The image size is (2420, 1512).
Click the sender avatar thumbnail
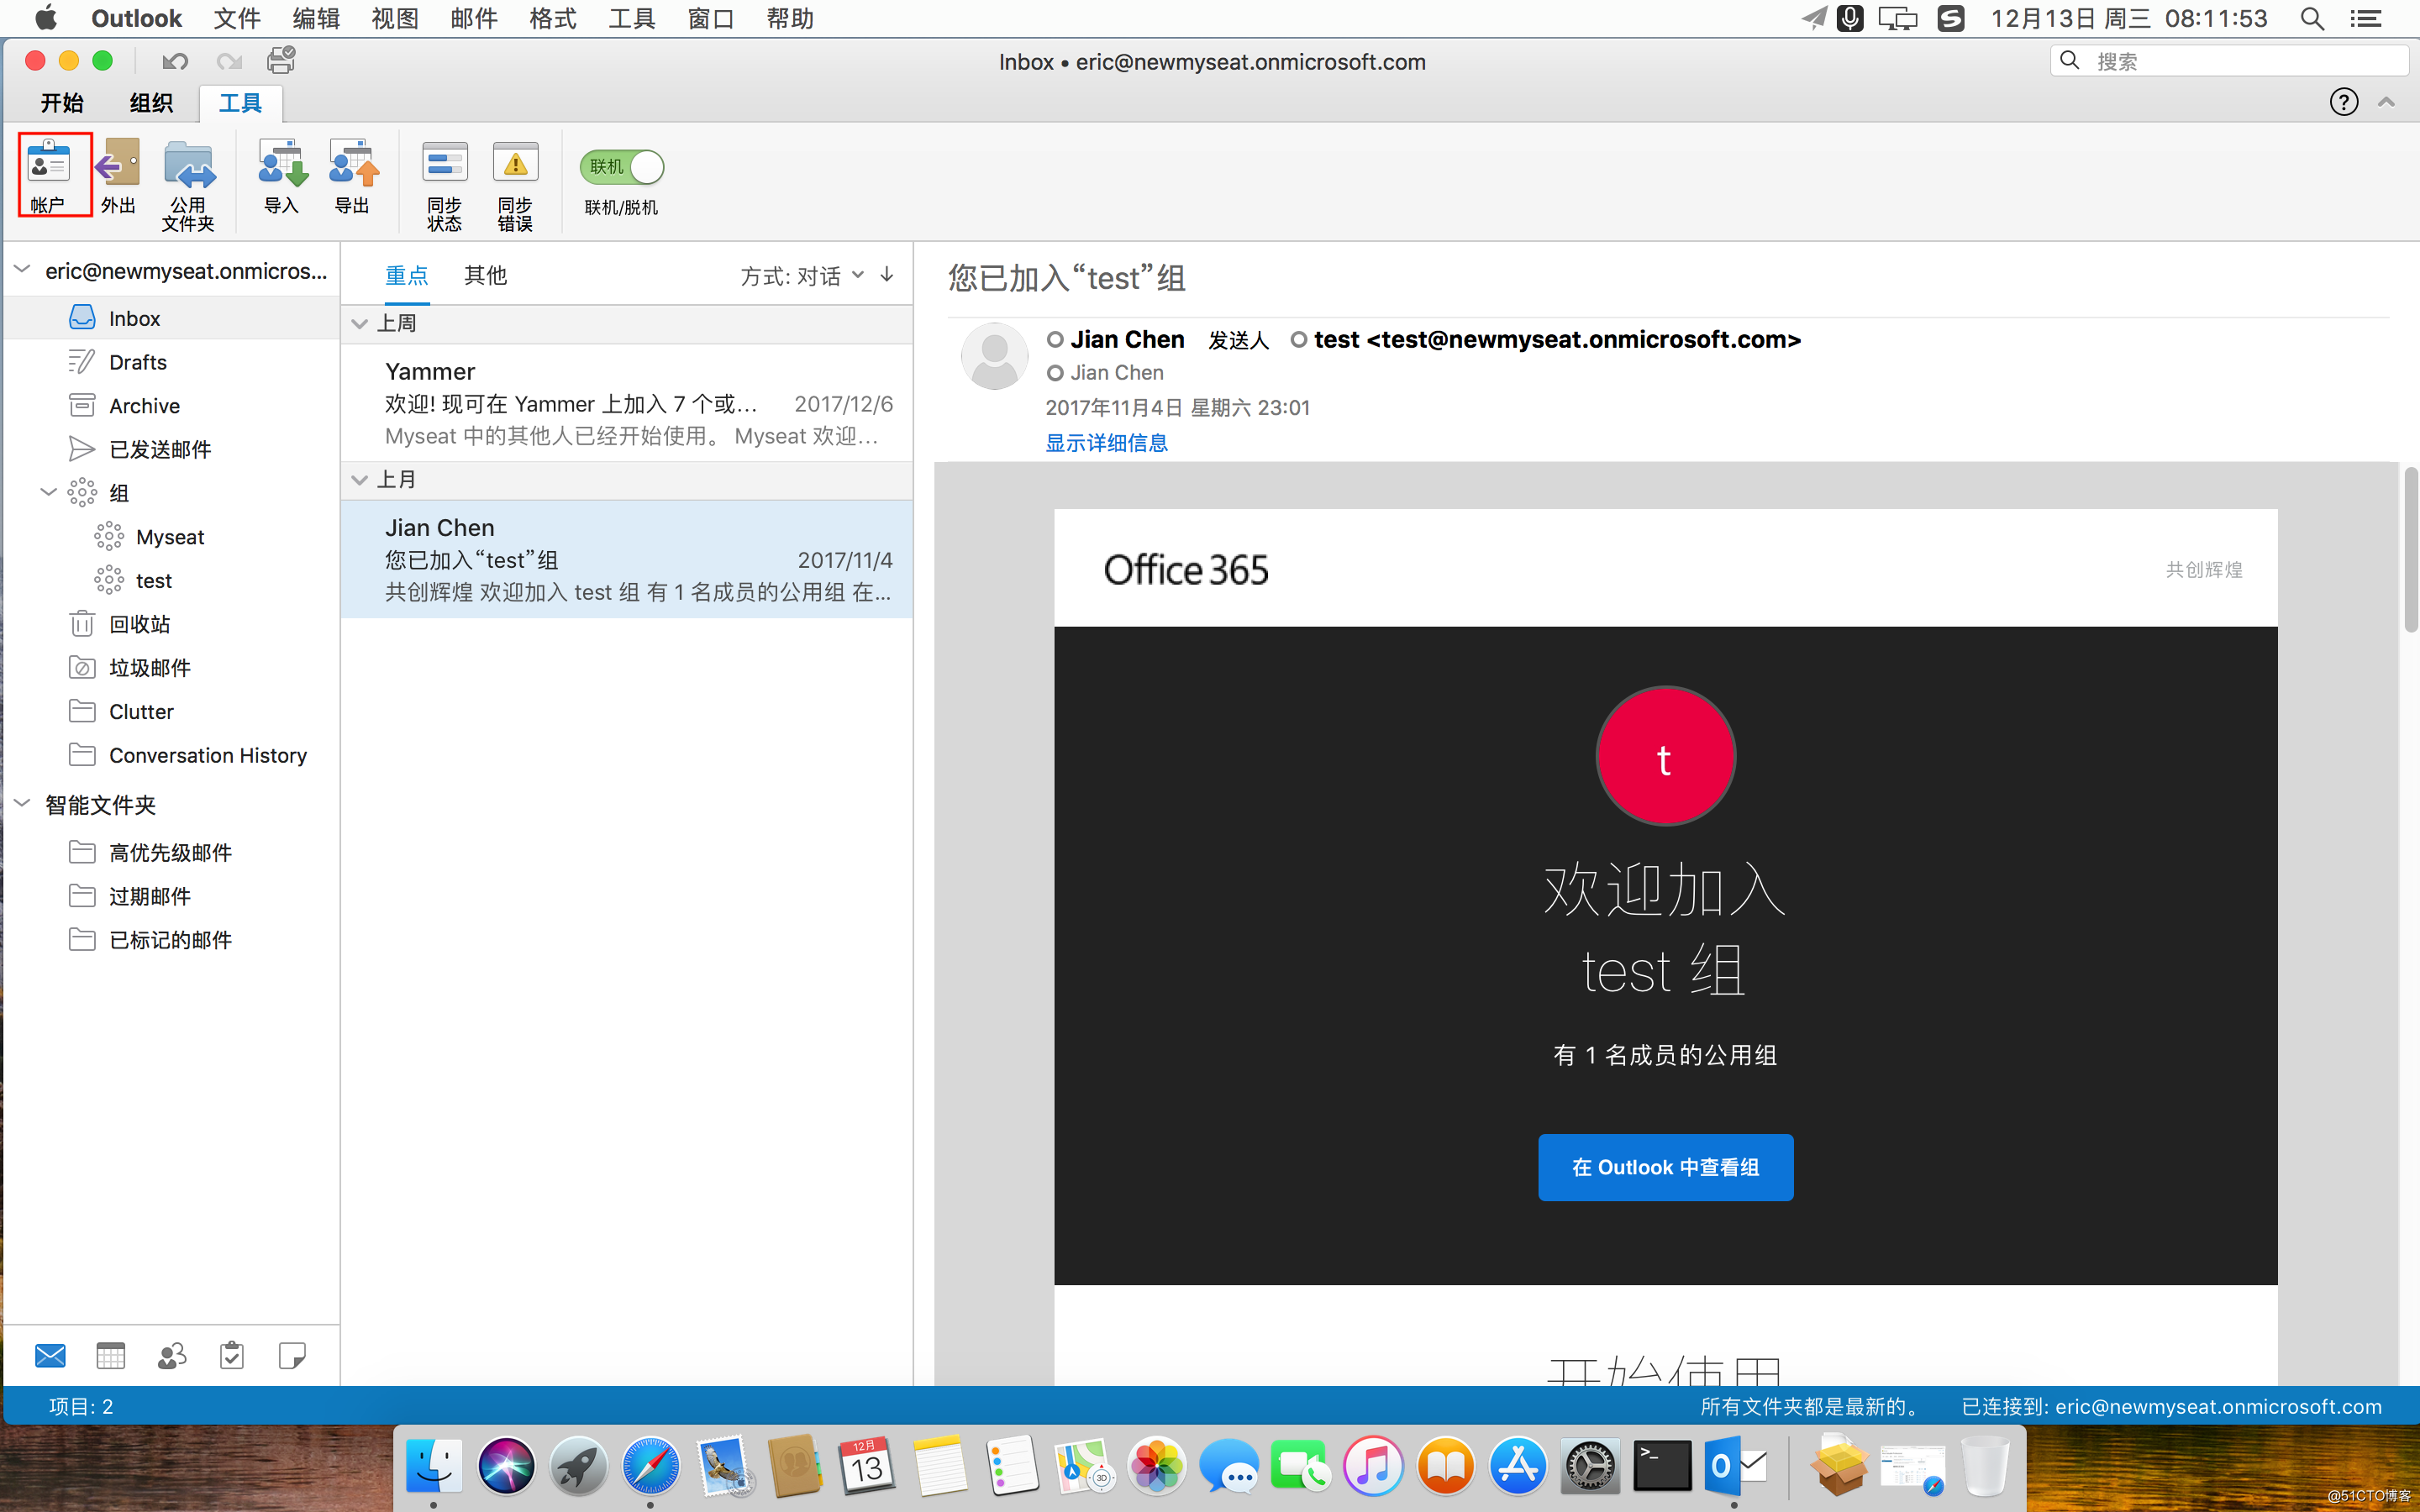point(994,356)
